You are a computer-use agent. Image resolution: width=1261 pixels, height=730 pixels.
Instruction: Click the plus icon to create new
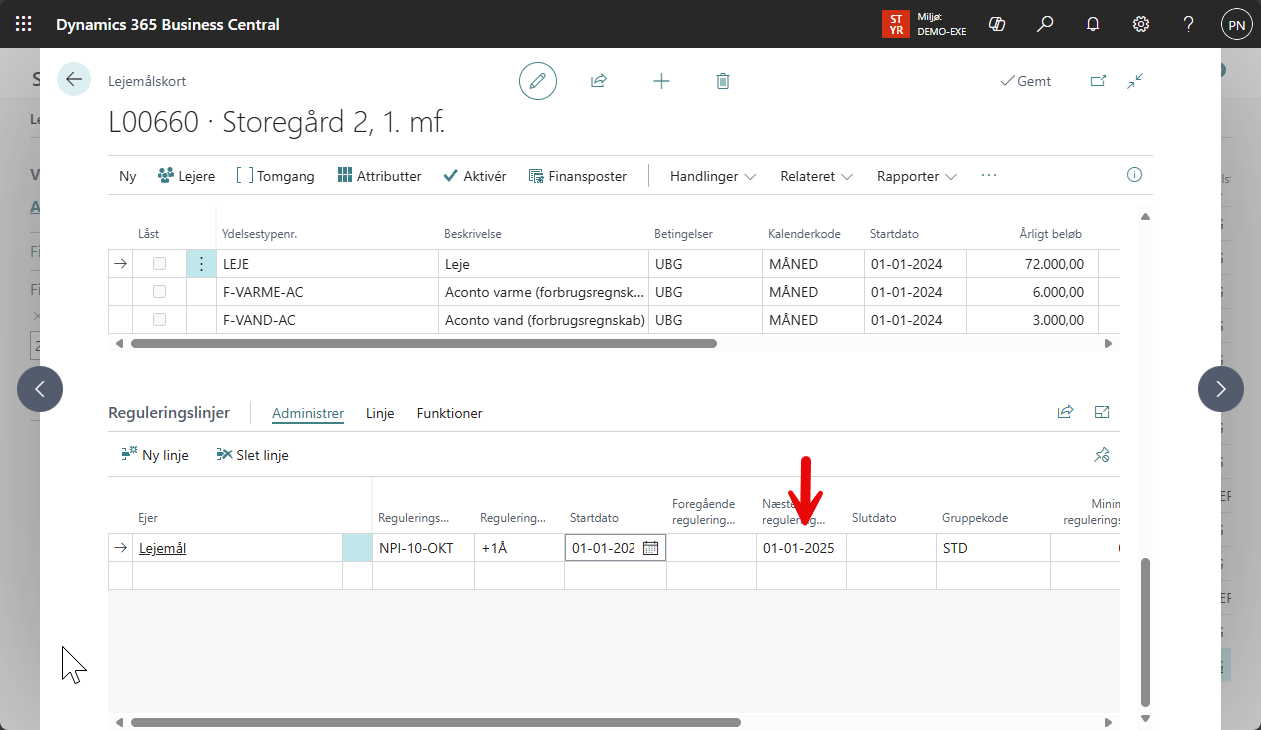click(661, 81)
